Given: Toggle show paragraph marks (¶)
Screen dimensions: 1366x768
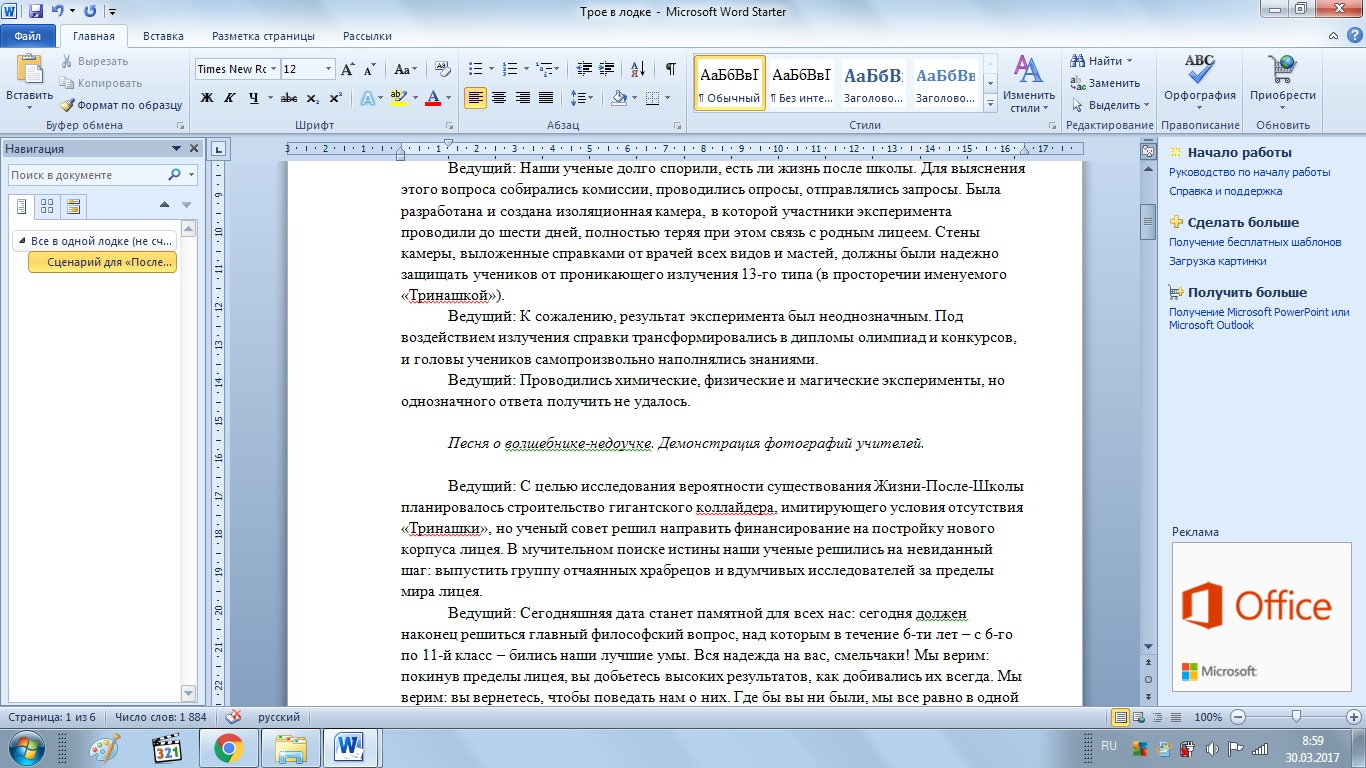Looking at the screenshot, I should click(670, 69).
